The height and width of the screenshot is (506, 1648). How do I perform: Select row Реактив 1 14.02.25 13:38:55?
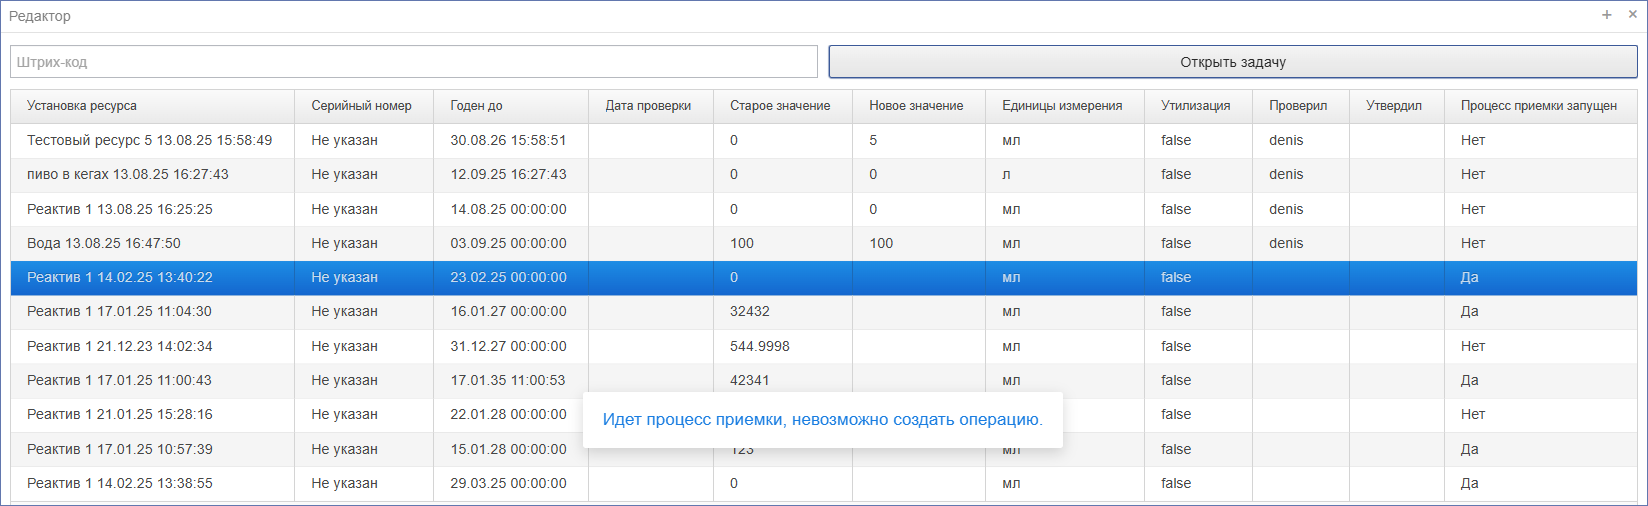coord(824,483)
